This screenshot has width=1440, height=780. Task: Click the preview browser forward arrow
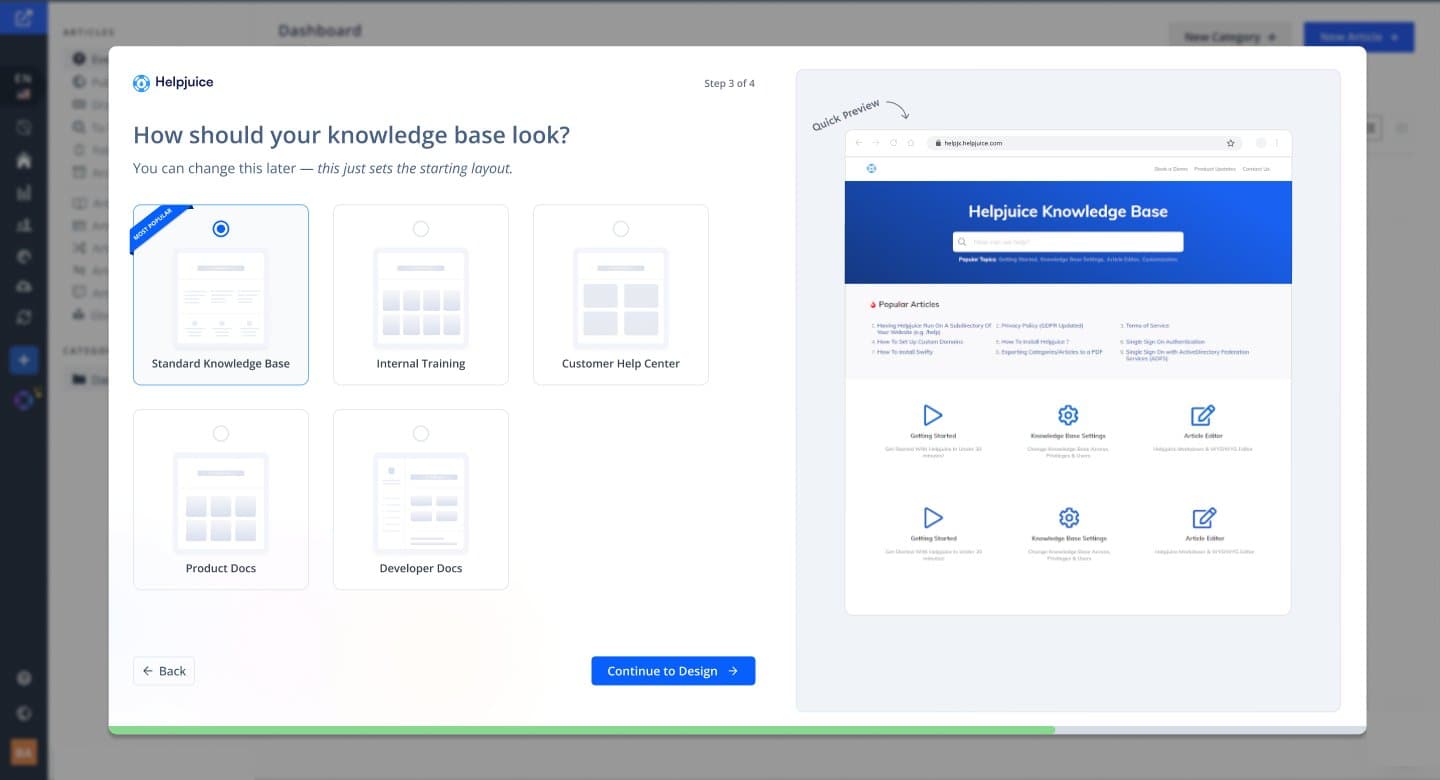(x=876, y=143)
